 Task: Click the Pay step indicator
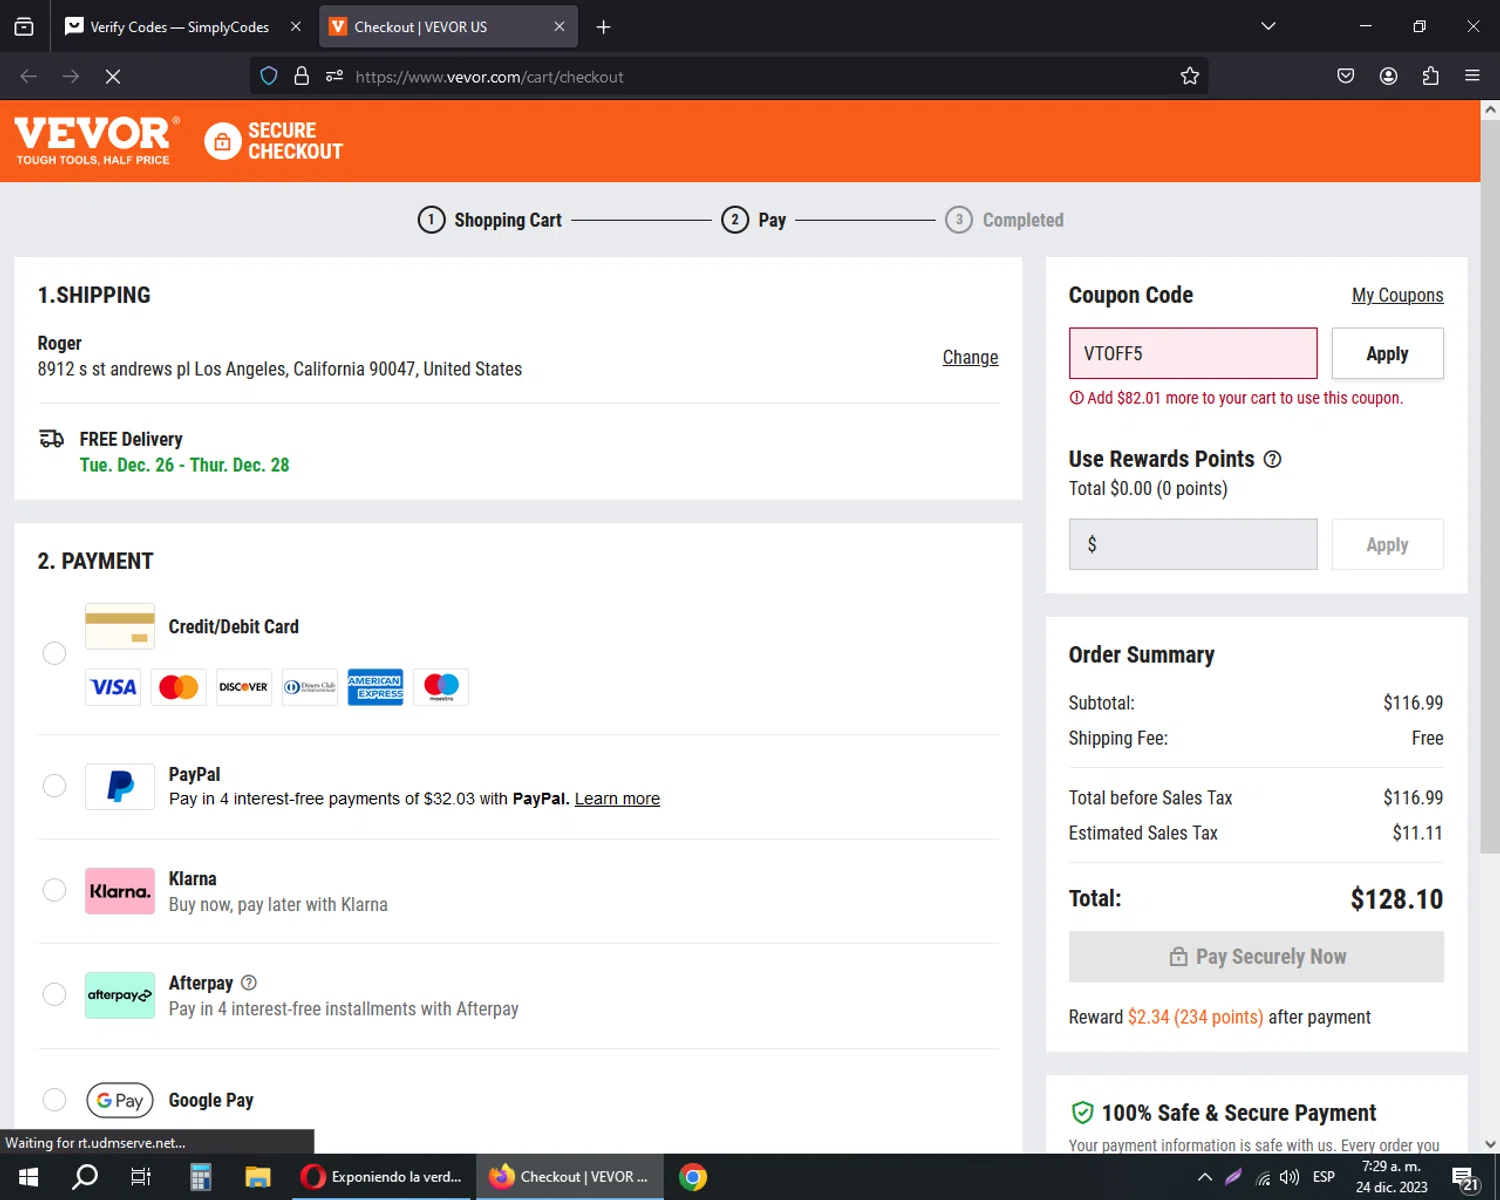click(x=754, y=220)
